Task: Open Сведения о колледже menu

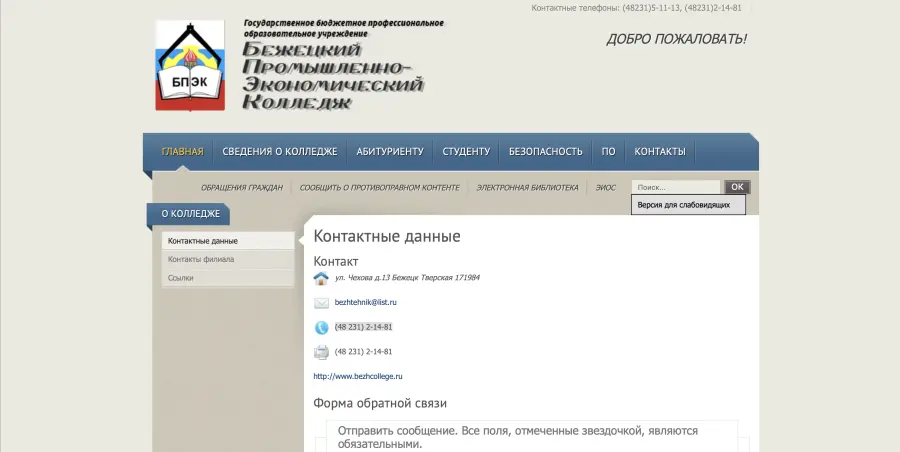Action: click(279, 152)
